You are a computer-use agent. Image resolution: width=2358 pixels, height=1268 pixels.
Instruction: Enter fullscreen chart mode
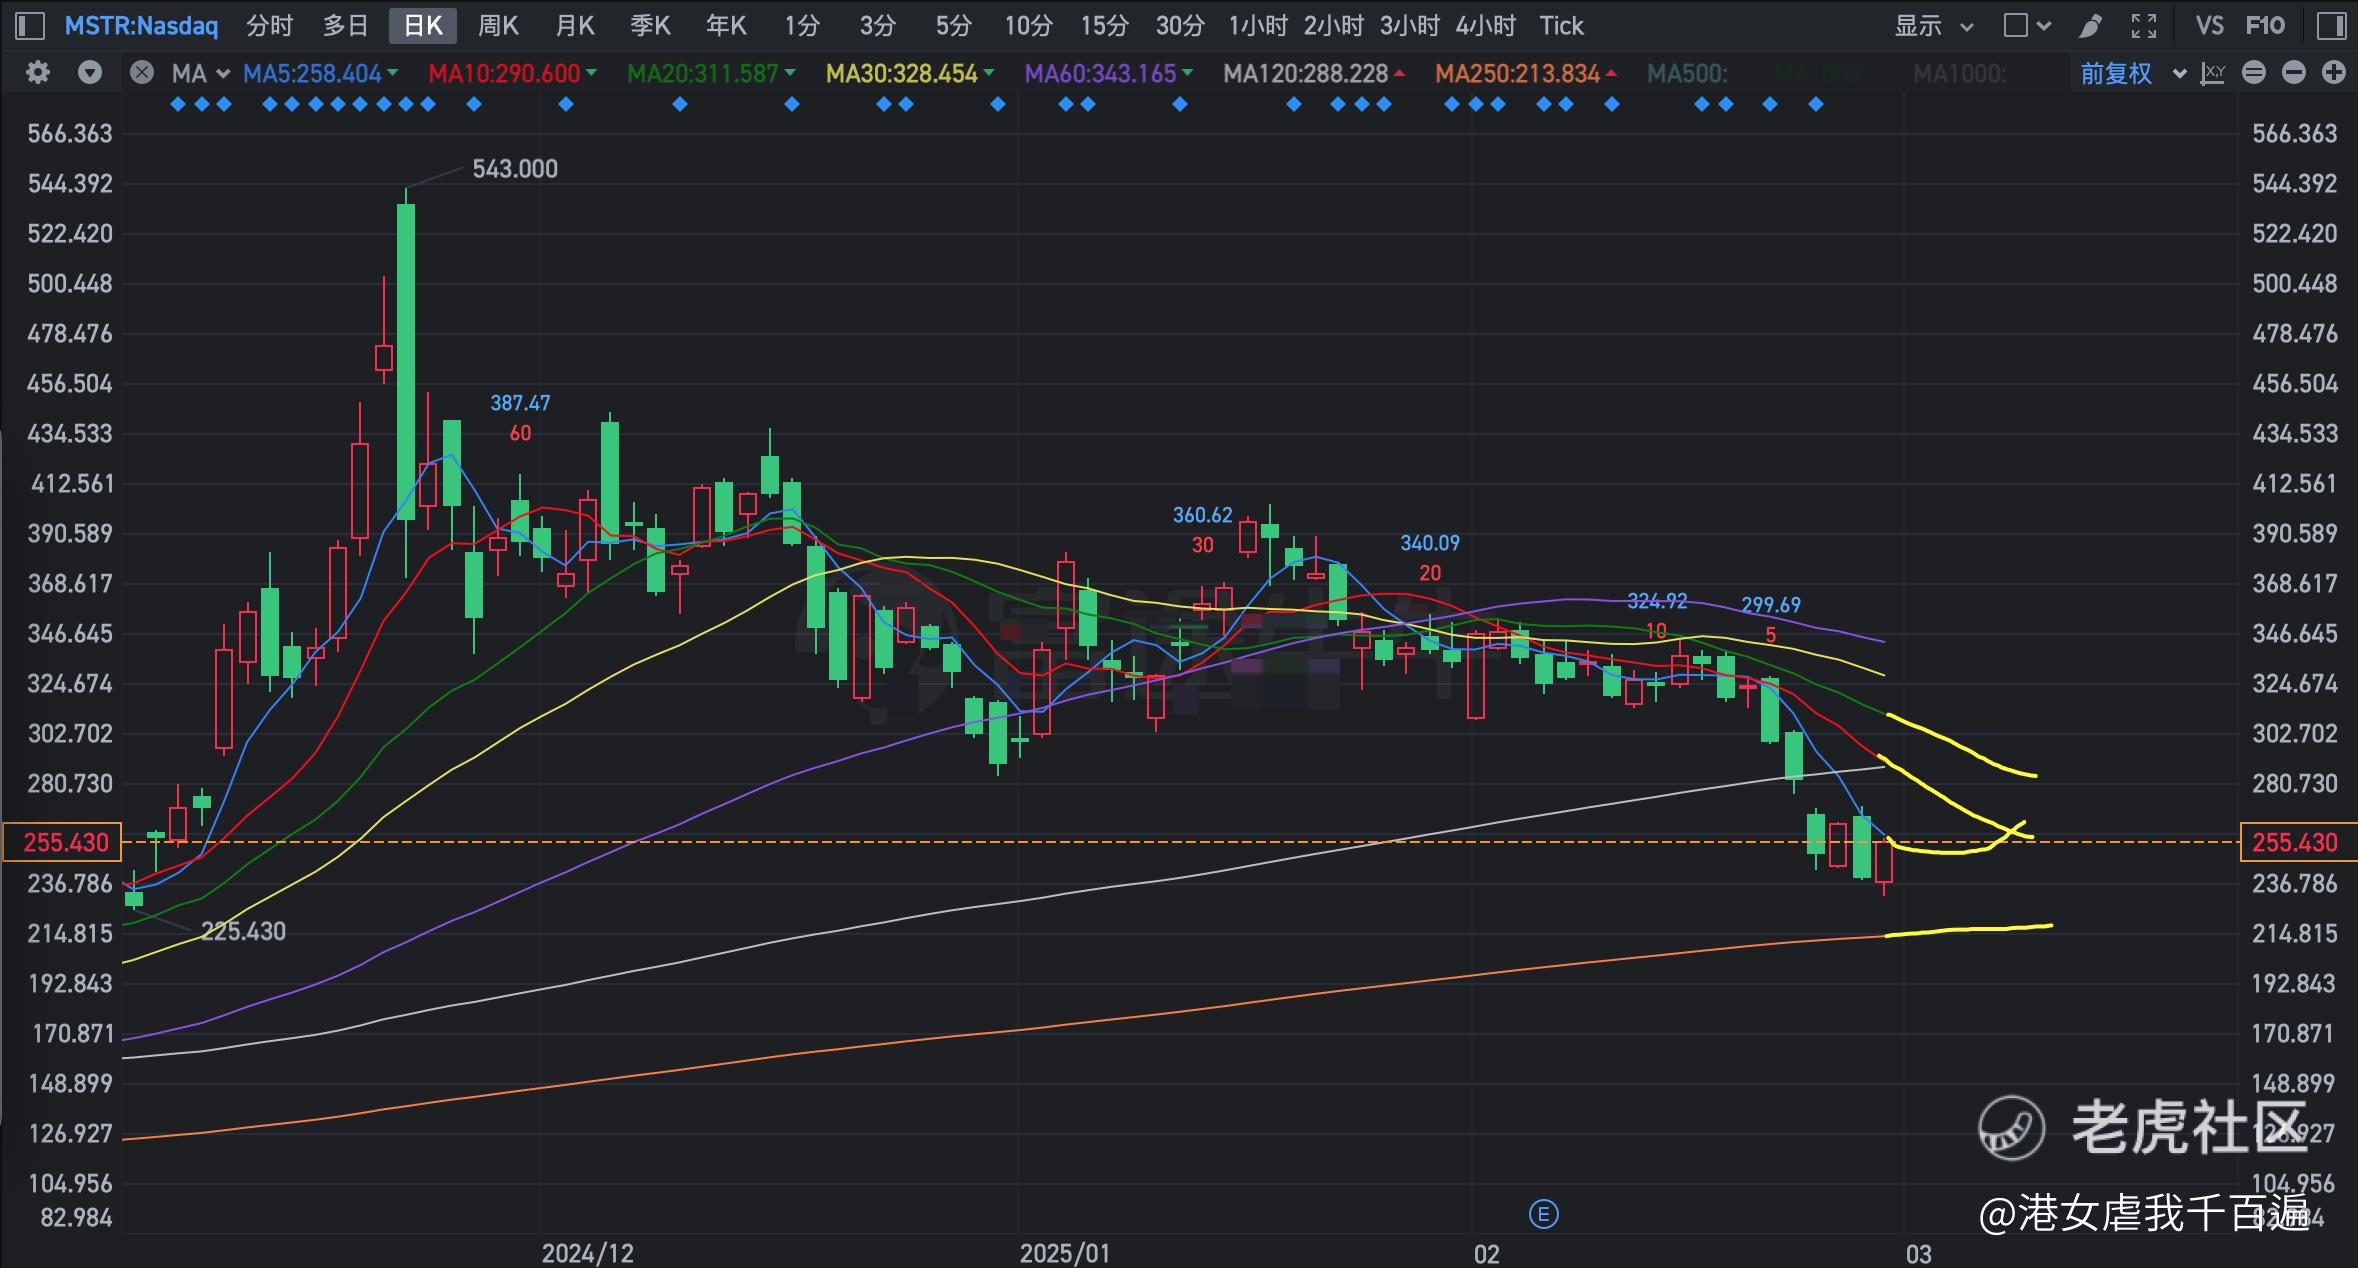(2144, 26)
